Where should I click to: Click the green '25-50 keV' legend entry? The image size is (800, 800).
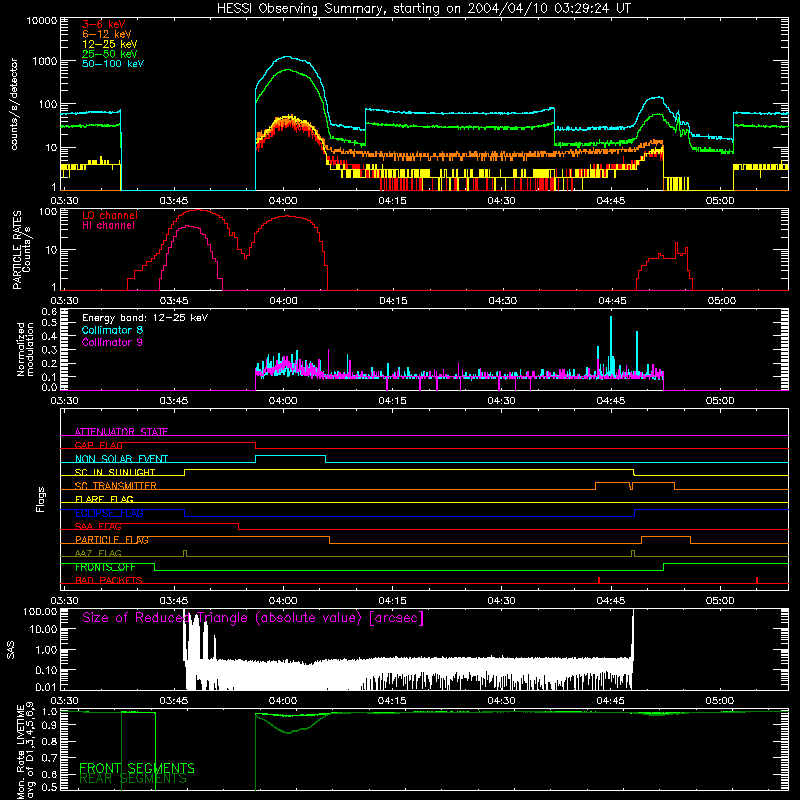[x=110, y=54]
